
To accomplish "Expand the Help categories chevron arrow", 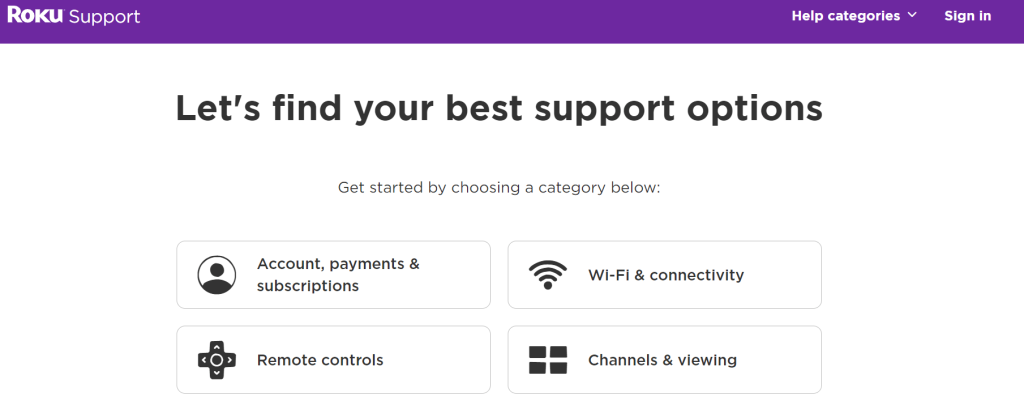I will 912,16.
